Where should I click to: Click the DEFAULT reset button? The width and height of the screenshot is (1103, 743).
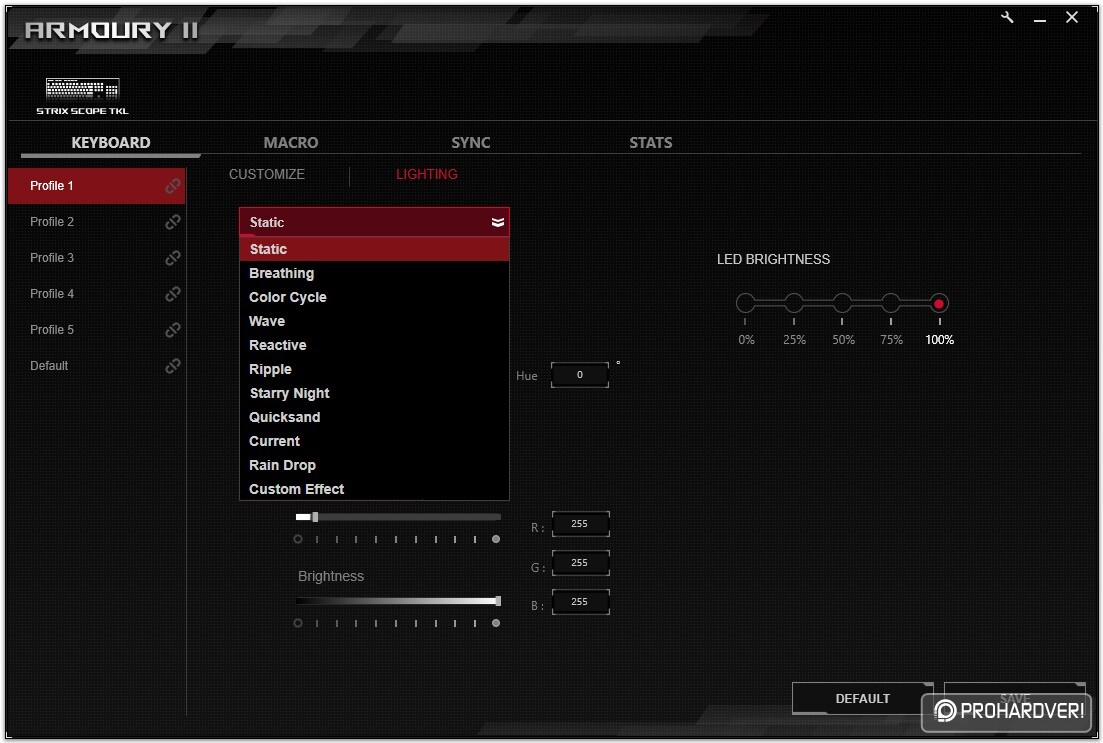pyautogui.click(x=862, y=698)
